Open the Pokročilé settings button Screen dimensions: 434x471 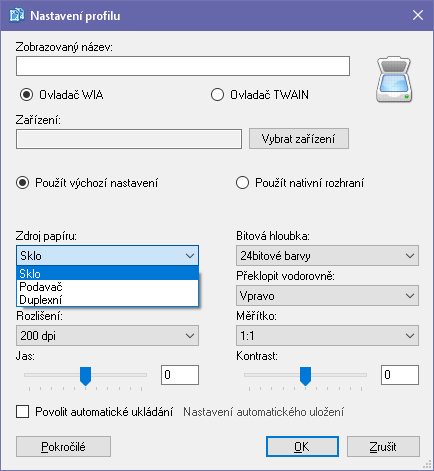tap(63, 447)
